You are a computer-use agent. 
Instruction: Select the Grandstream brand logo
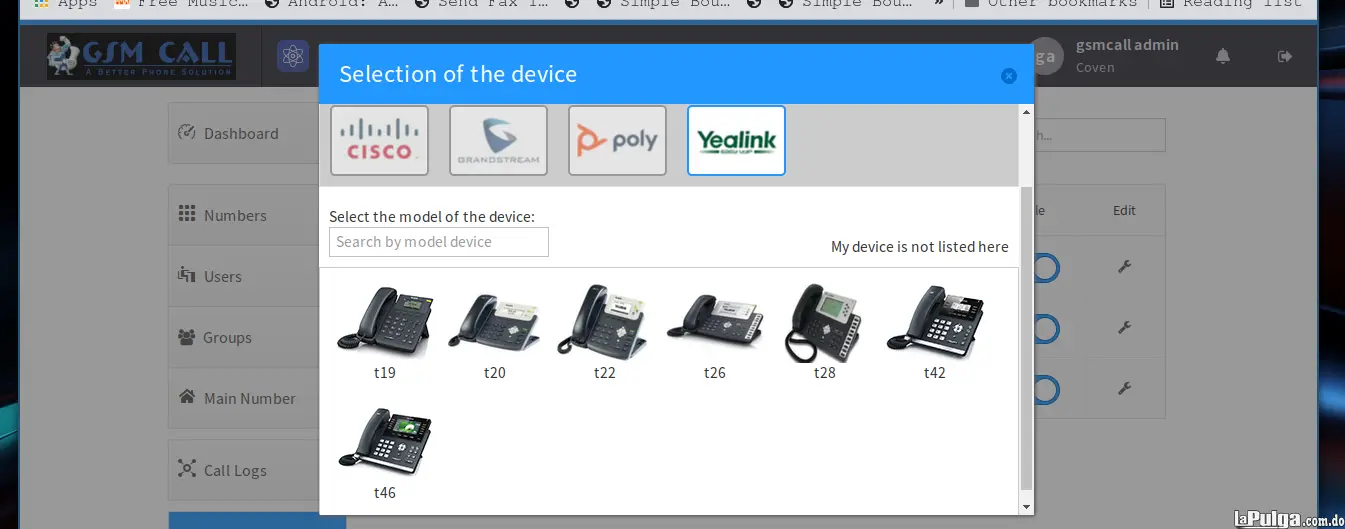(498, 141)
